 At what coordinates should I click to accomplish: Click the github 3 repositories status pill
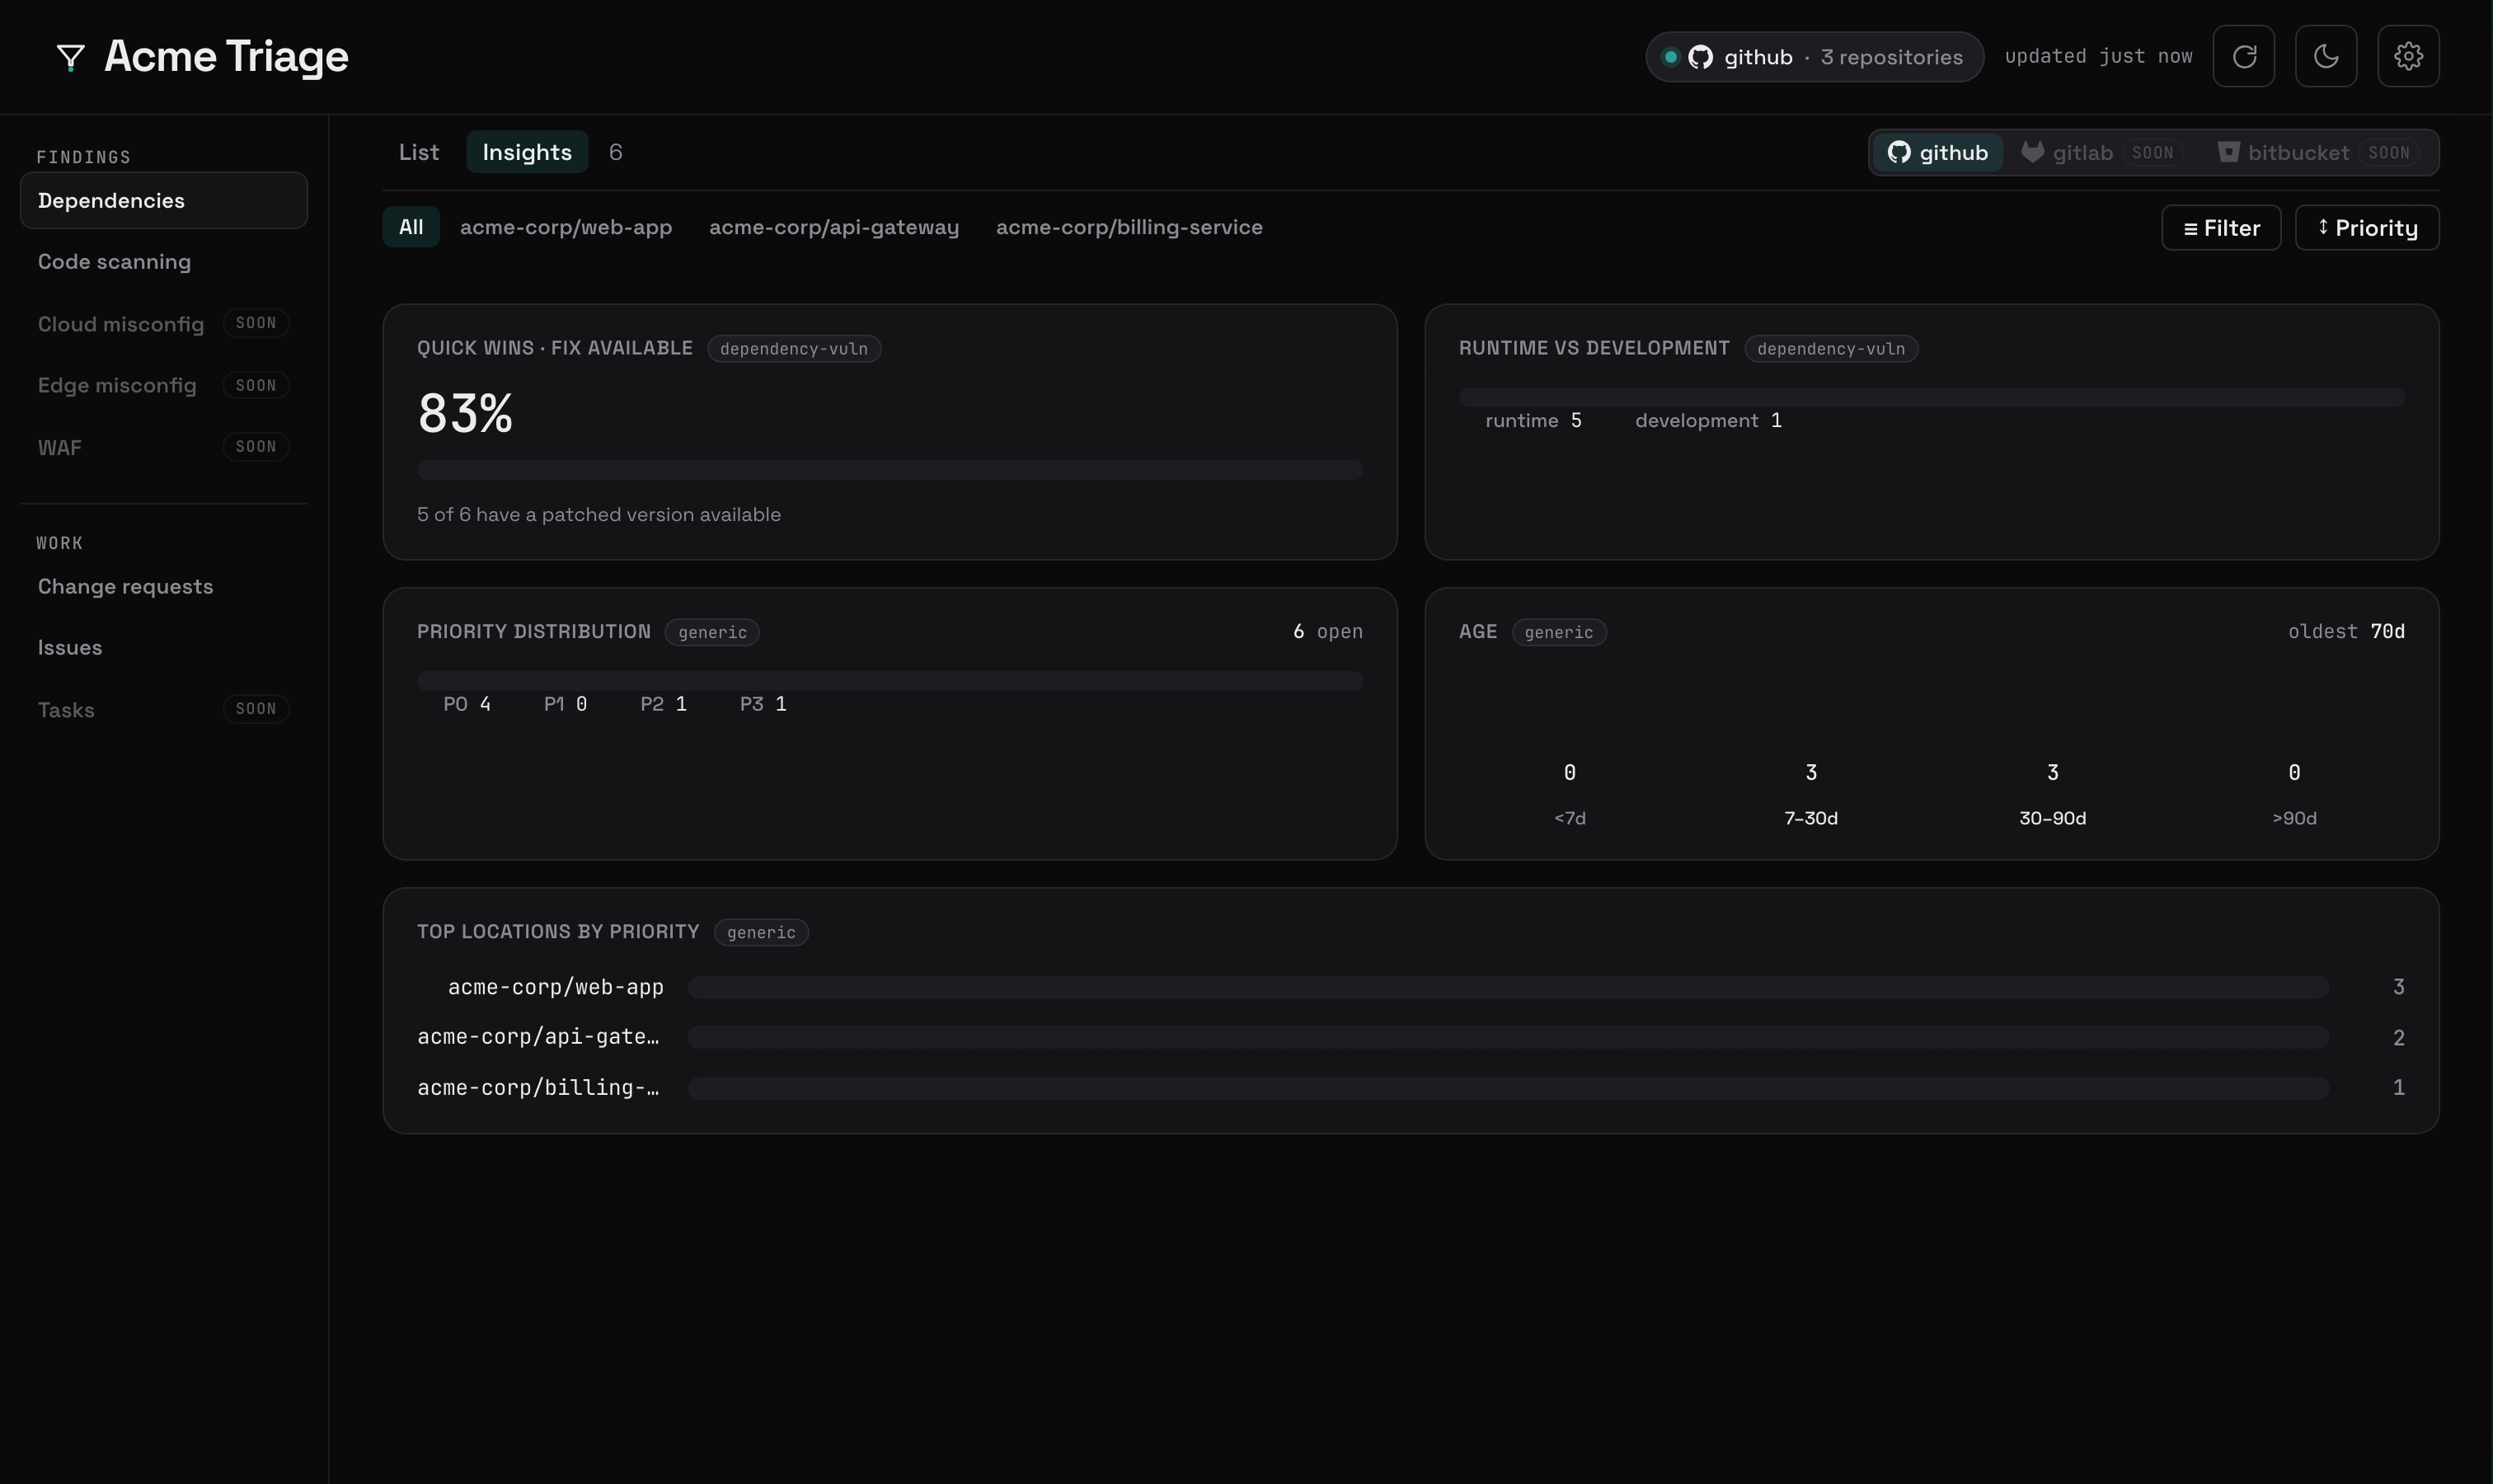pyautogui.click(x=1814, y=57)
